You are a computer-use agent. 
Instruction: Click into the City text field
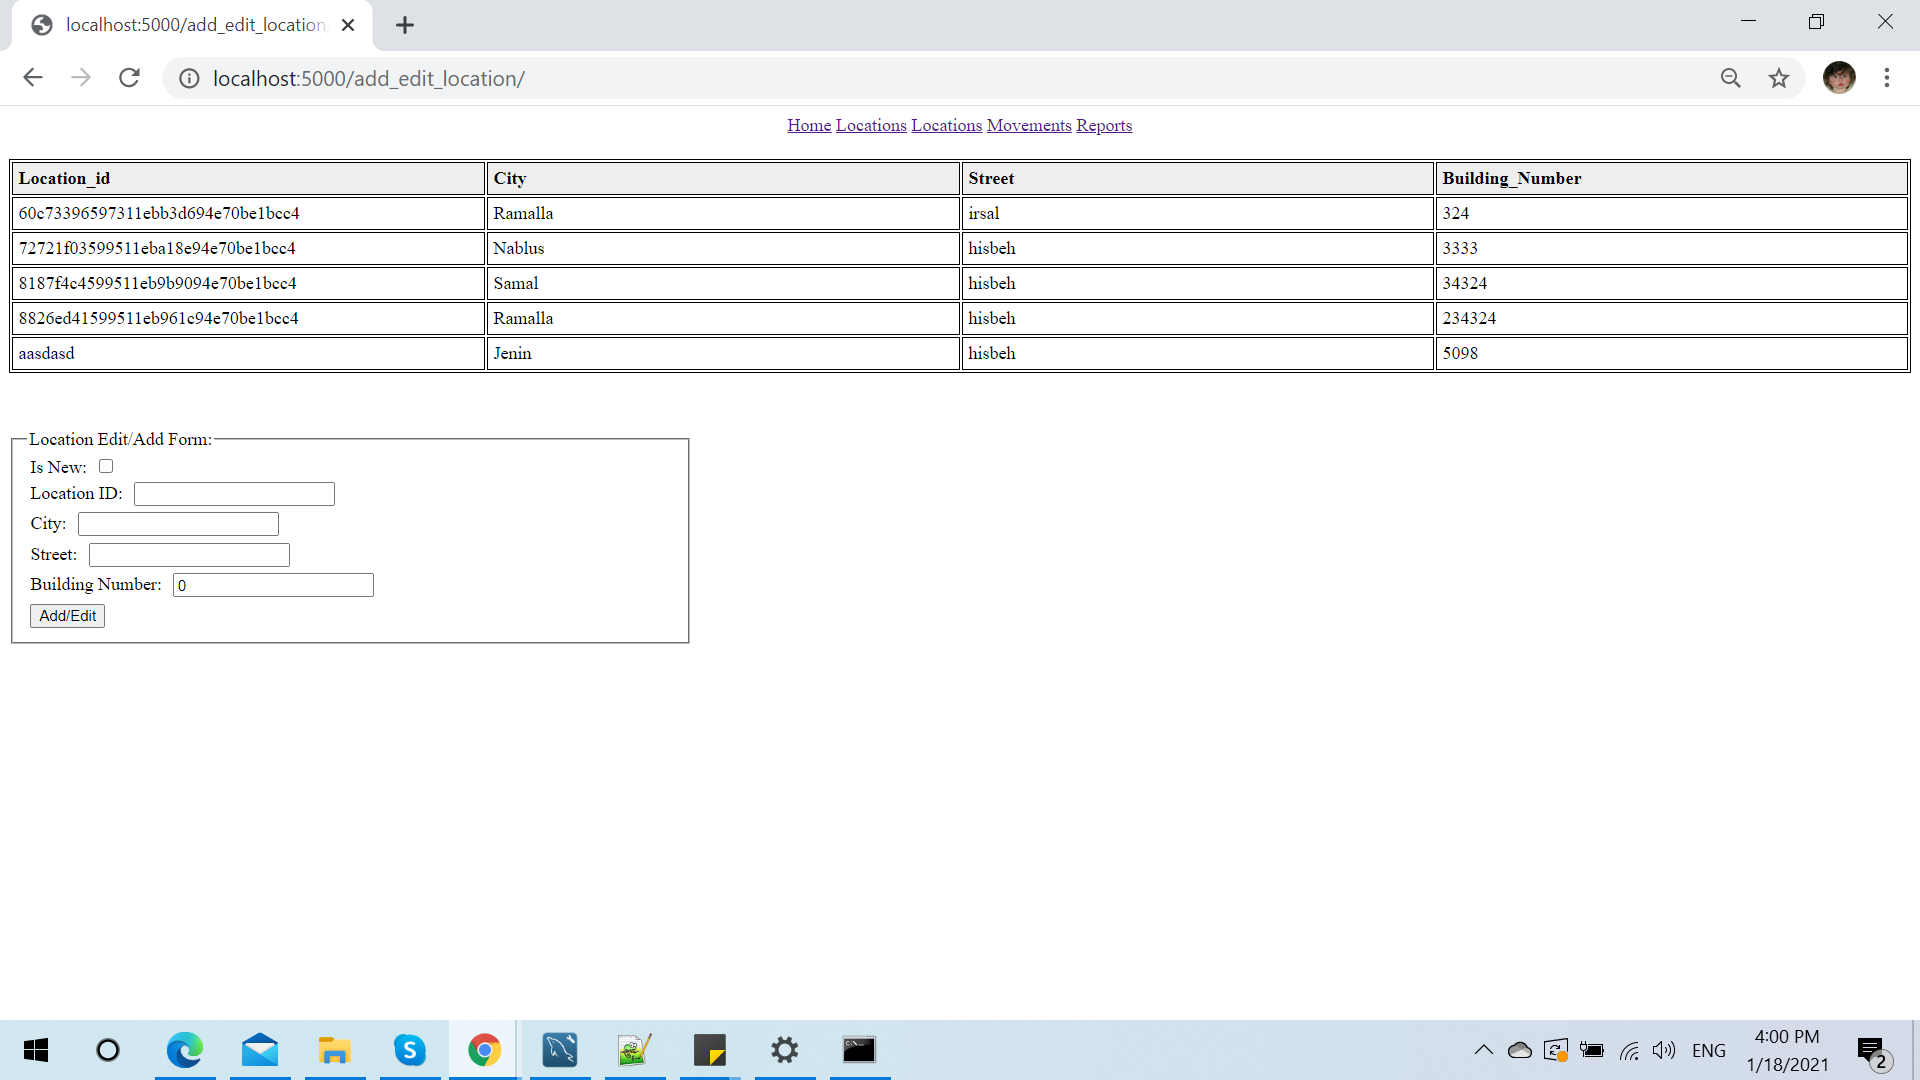[x=178, y=524]
